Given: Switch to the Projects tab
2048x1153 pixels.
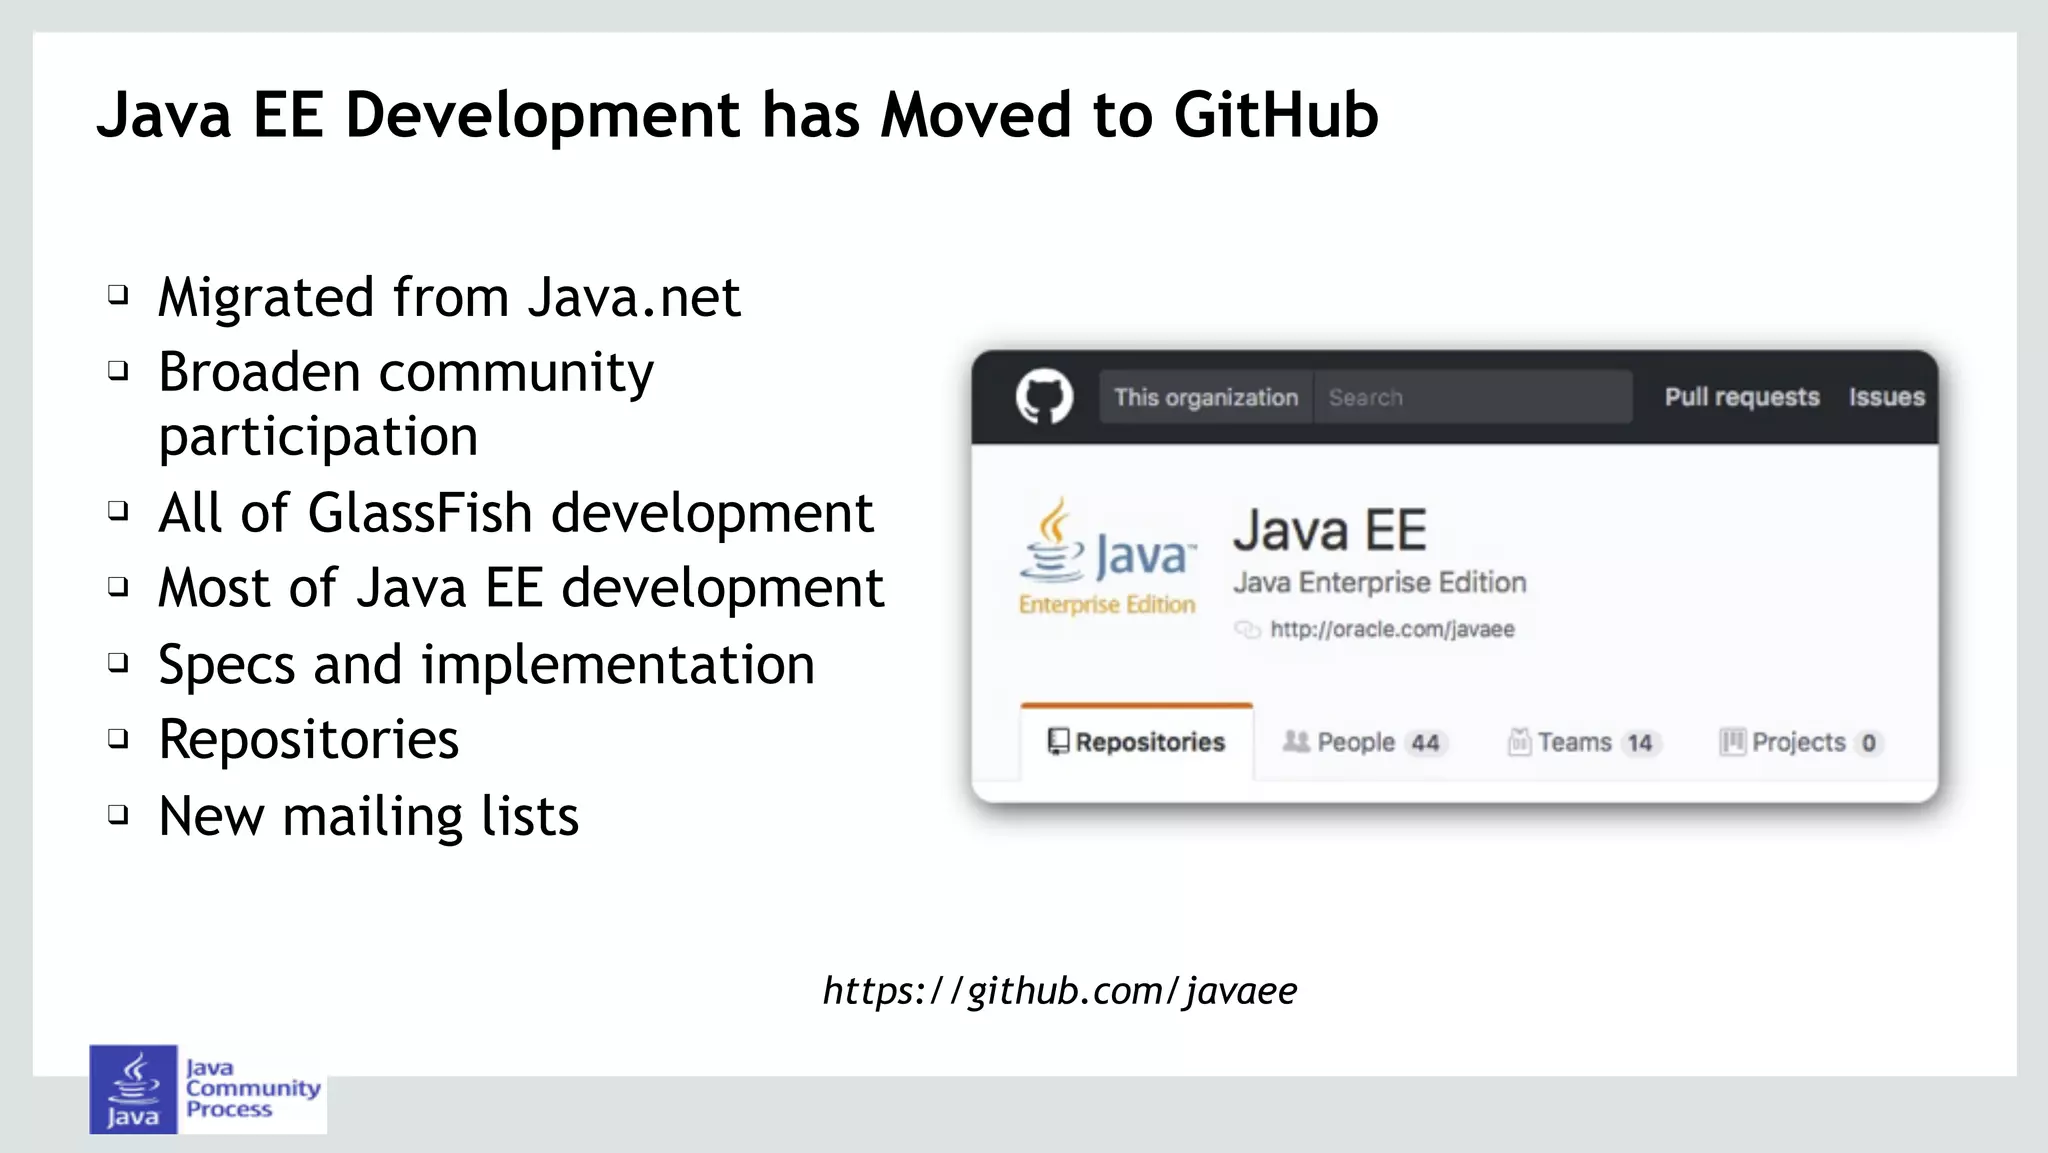Looking at the screenshot, I should coord(1802,742).
